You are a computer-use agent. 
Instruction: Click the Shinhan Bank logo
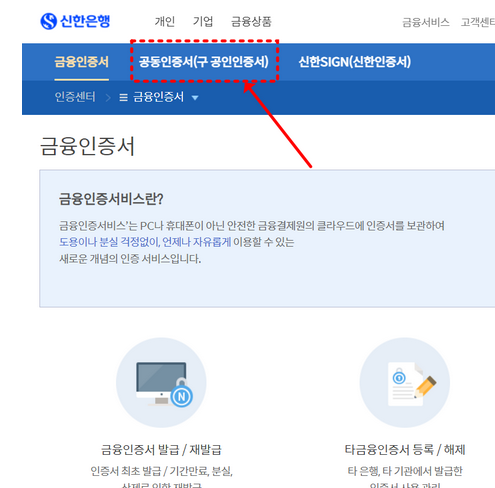(x=75, y=21)
